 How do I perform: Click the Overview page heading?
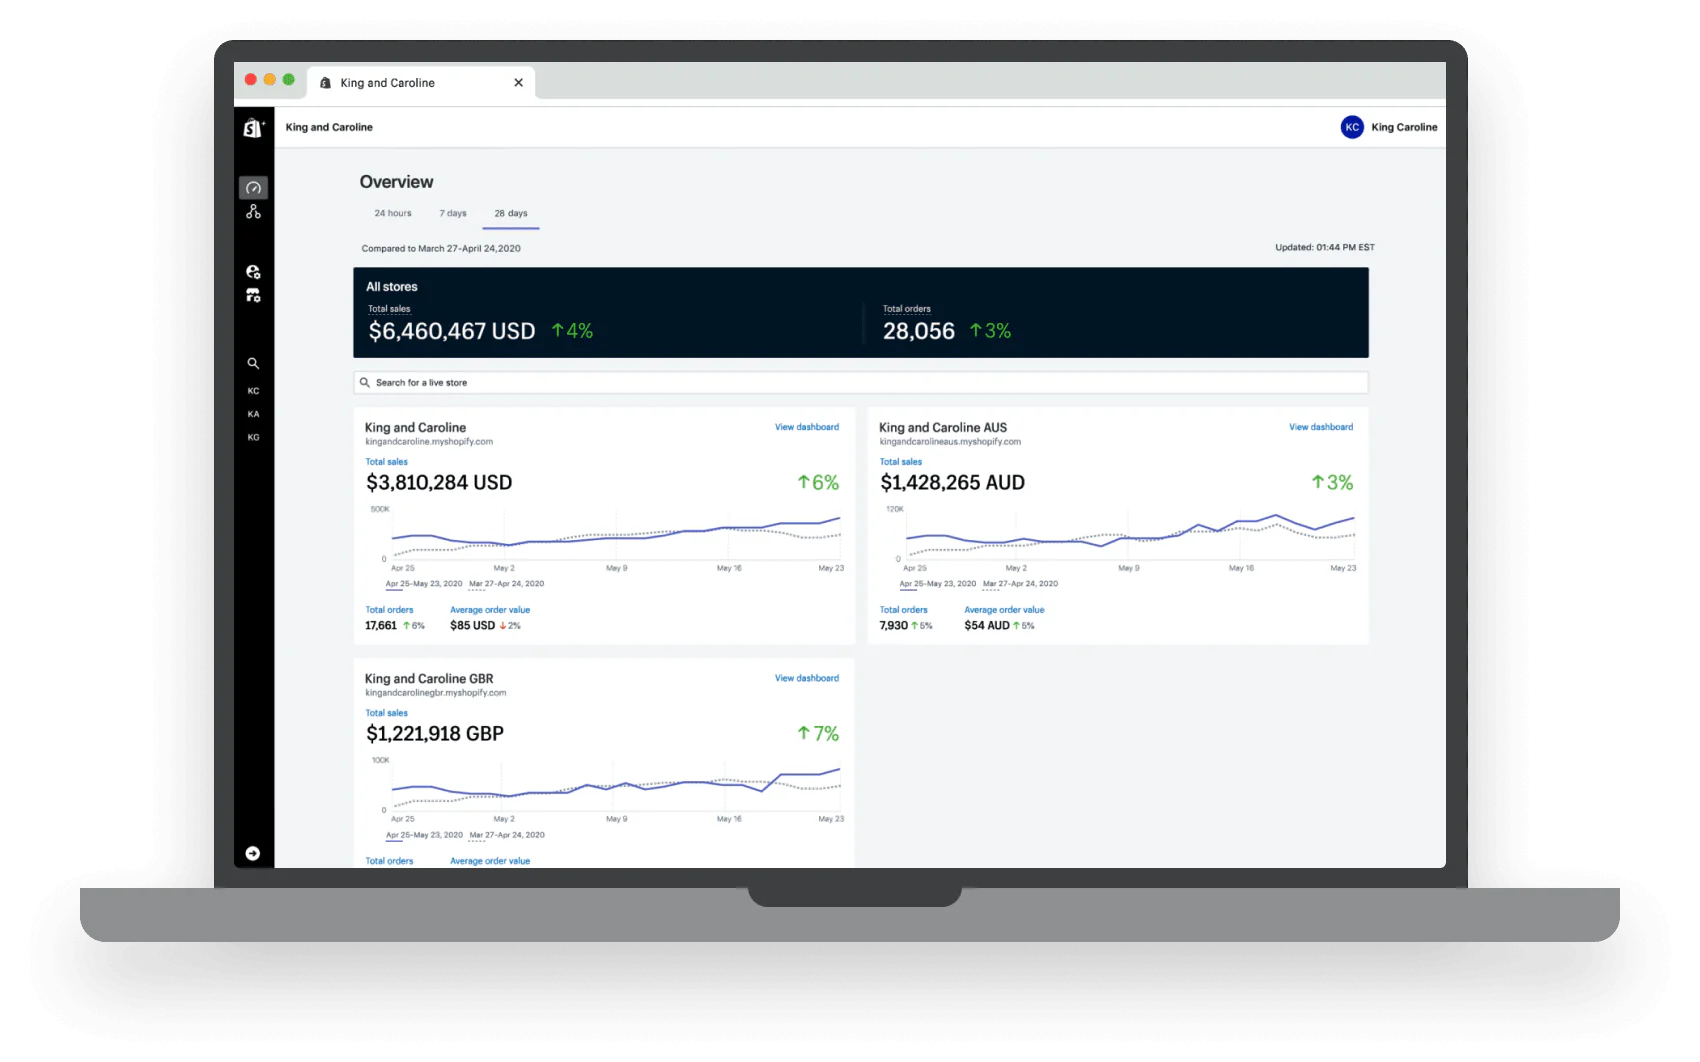(397, 182)
